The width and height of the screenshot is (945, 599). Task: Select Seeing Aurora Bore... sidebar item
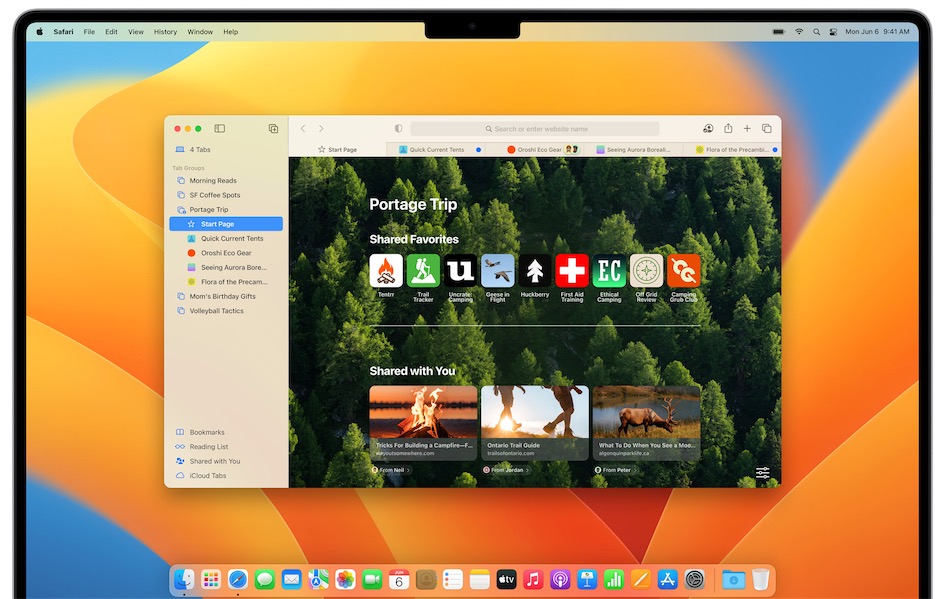point(226,268)
